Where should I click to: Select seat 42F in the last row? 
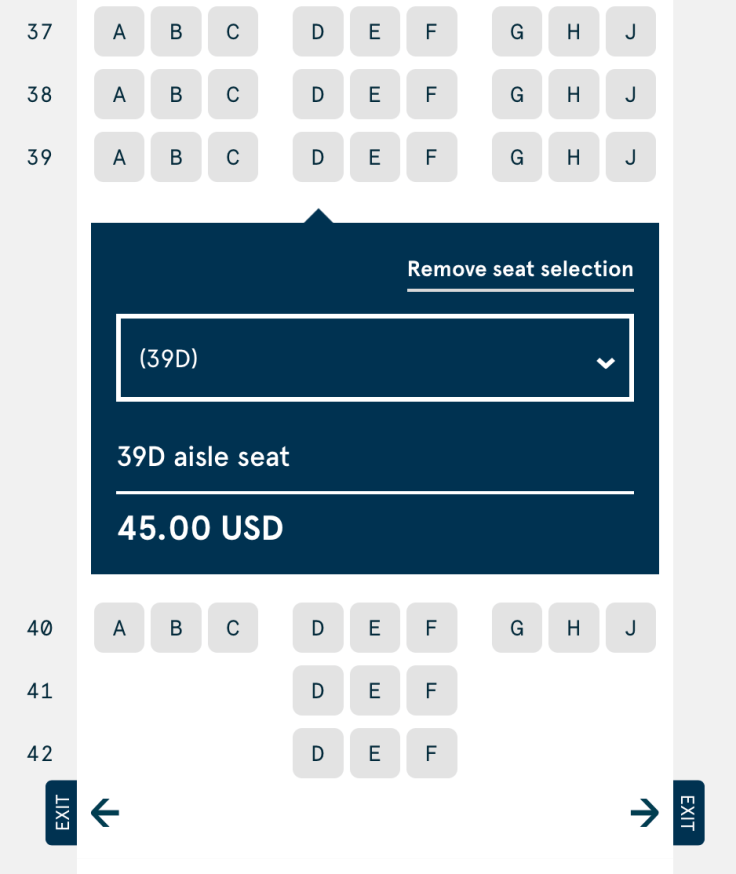[431, 753]
